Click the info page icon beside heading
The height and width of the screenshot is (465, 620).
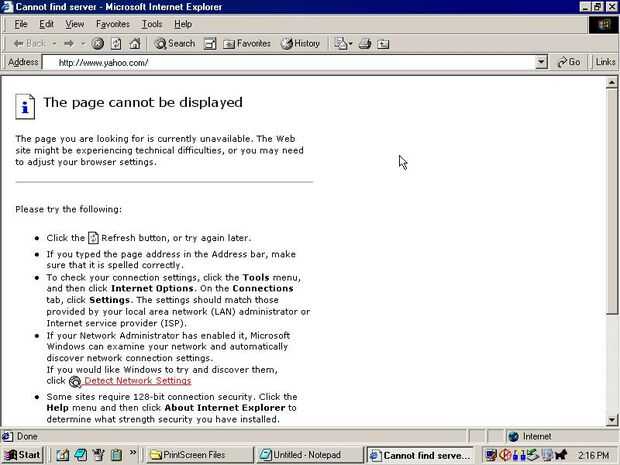25,106
